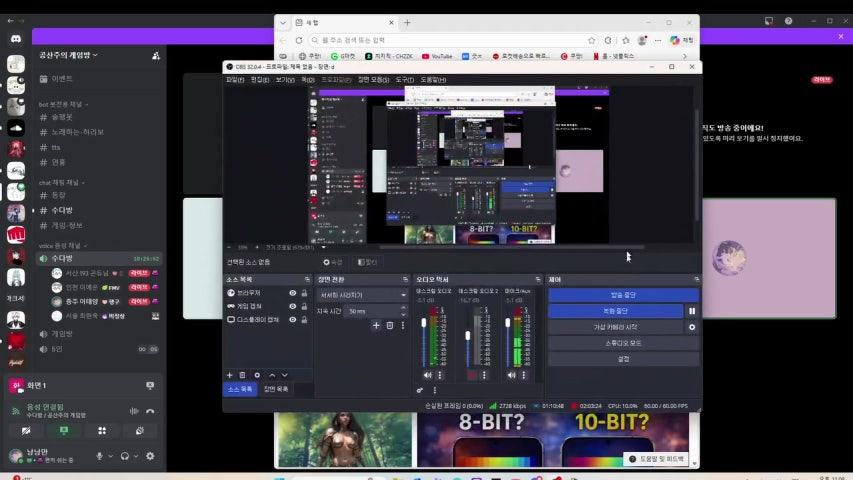Deafen with Discord headphone icon
Image resolution: width=853 pixels, height=480 pixels.
124,456
